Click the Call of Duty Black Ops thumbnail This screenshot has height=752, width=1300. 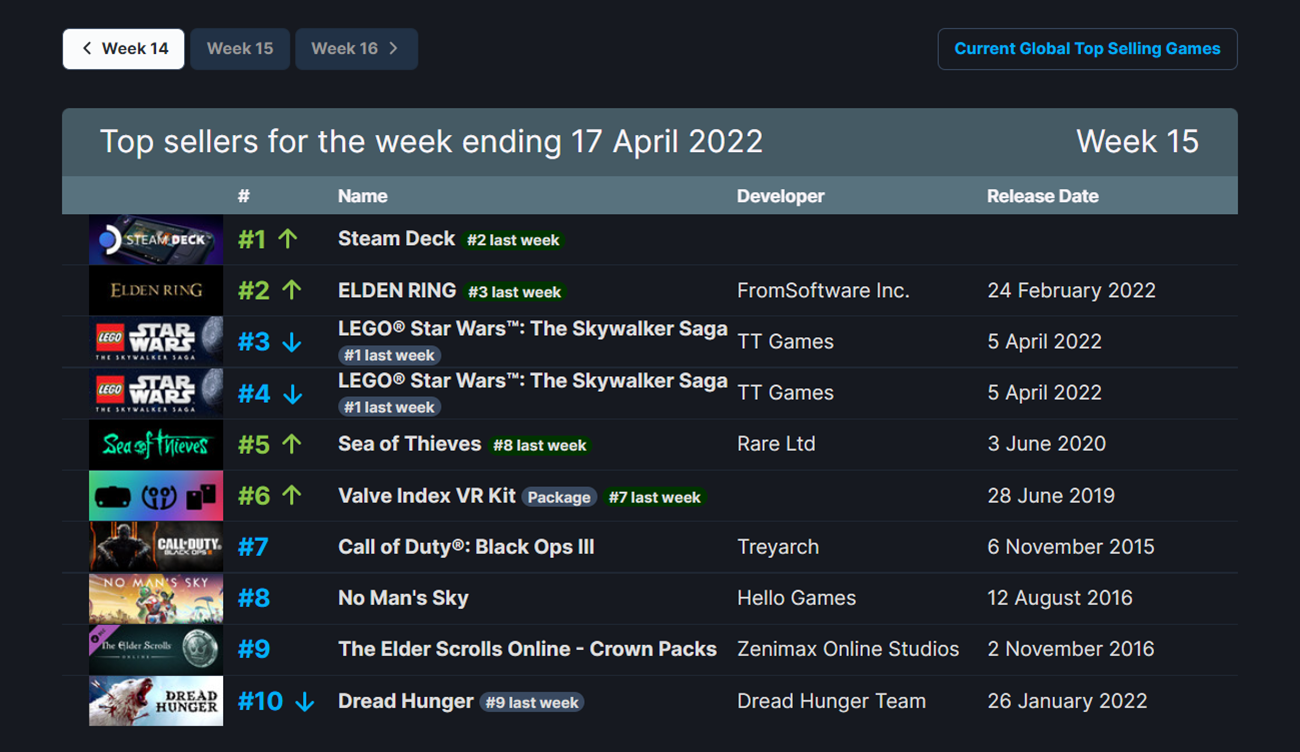coord(156,547)
